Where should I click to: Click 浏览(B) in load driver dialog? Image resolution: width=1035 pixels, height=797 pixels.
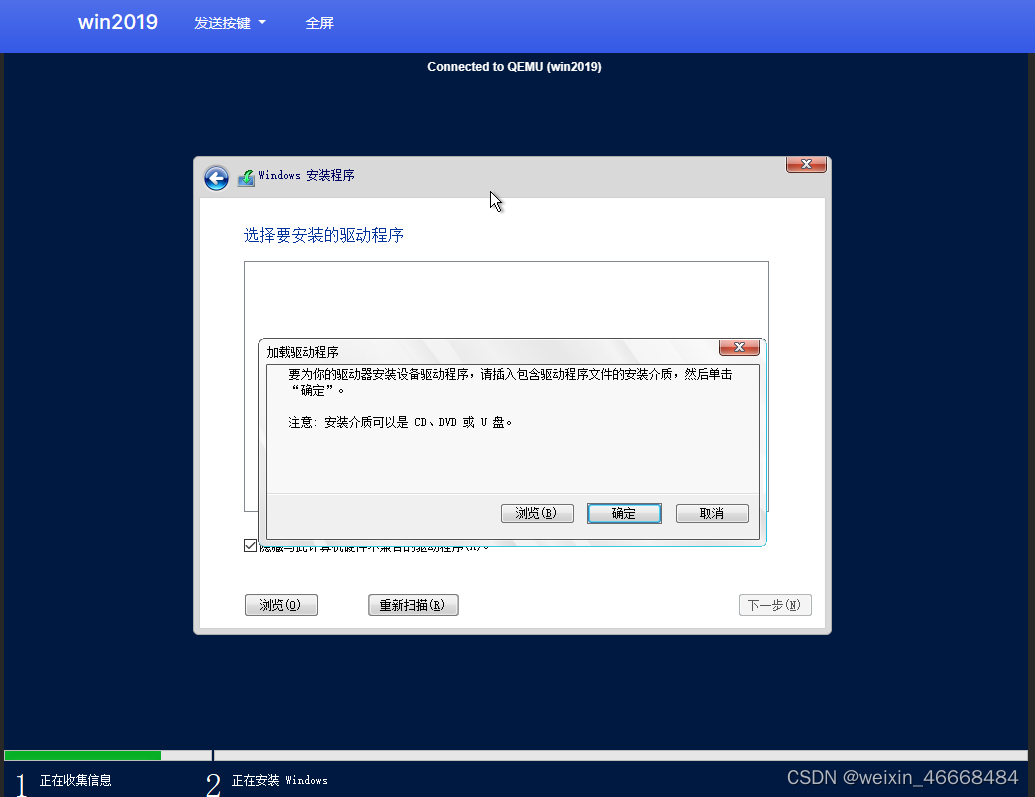click(537, 513)
